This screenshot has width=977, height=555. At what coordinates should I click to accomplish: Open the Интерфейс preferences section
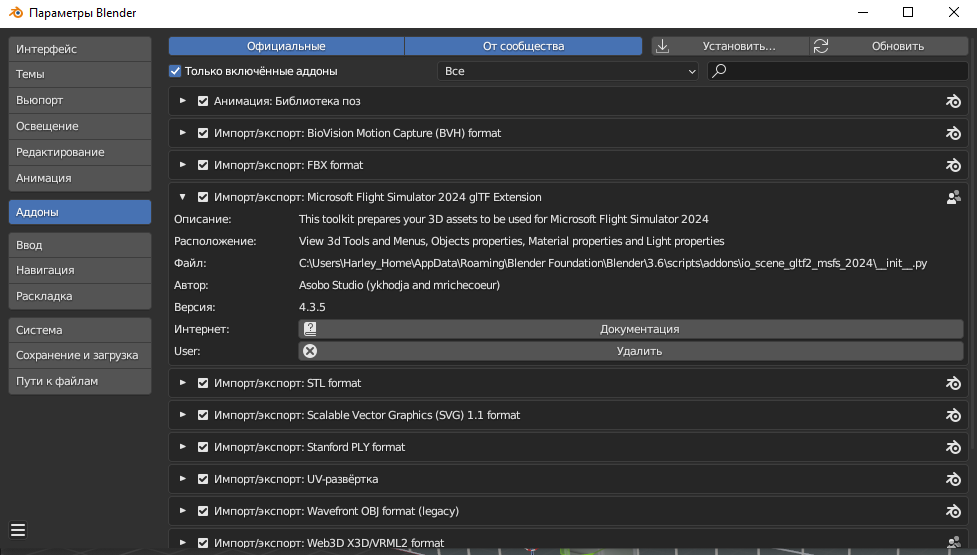80,49
